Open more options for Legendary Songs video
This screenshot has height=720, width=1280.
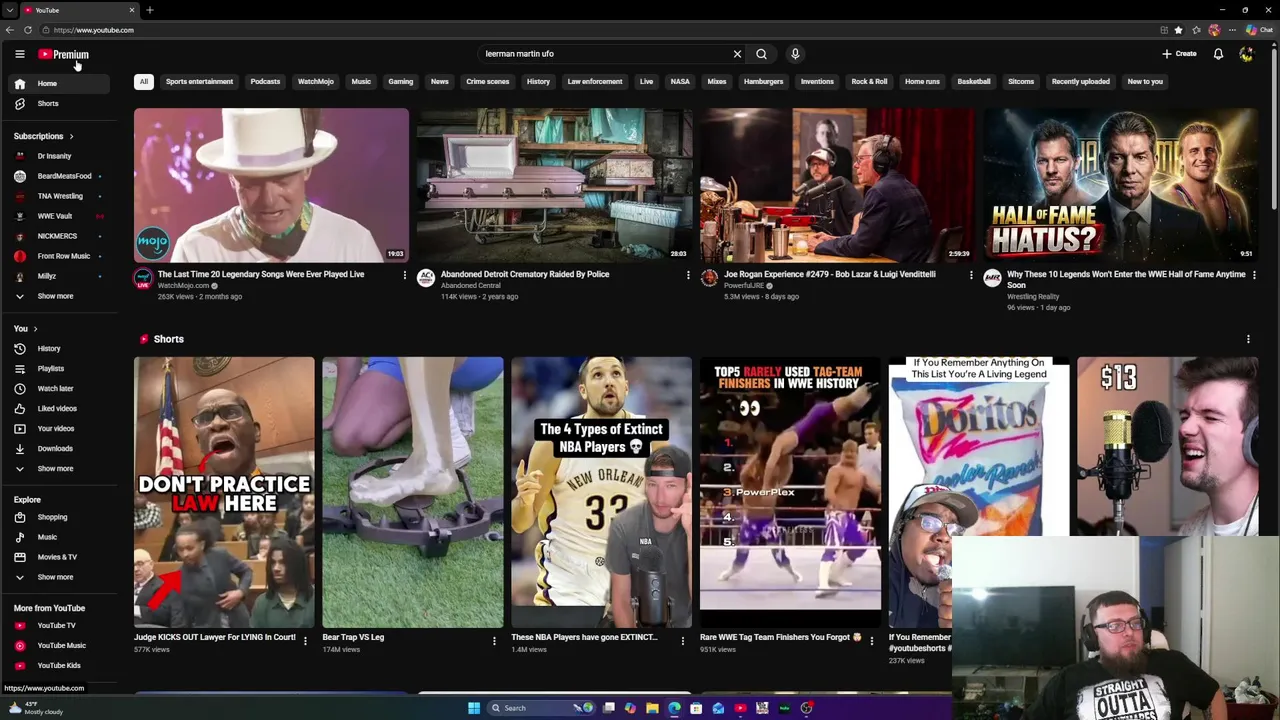(x=405, y=275)
